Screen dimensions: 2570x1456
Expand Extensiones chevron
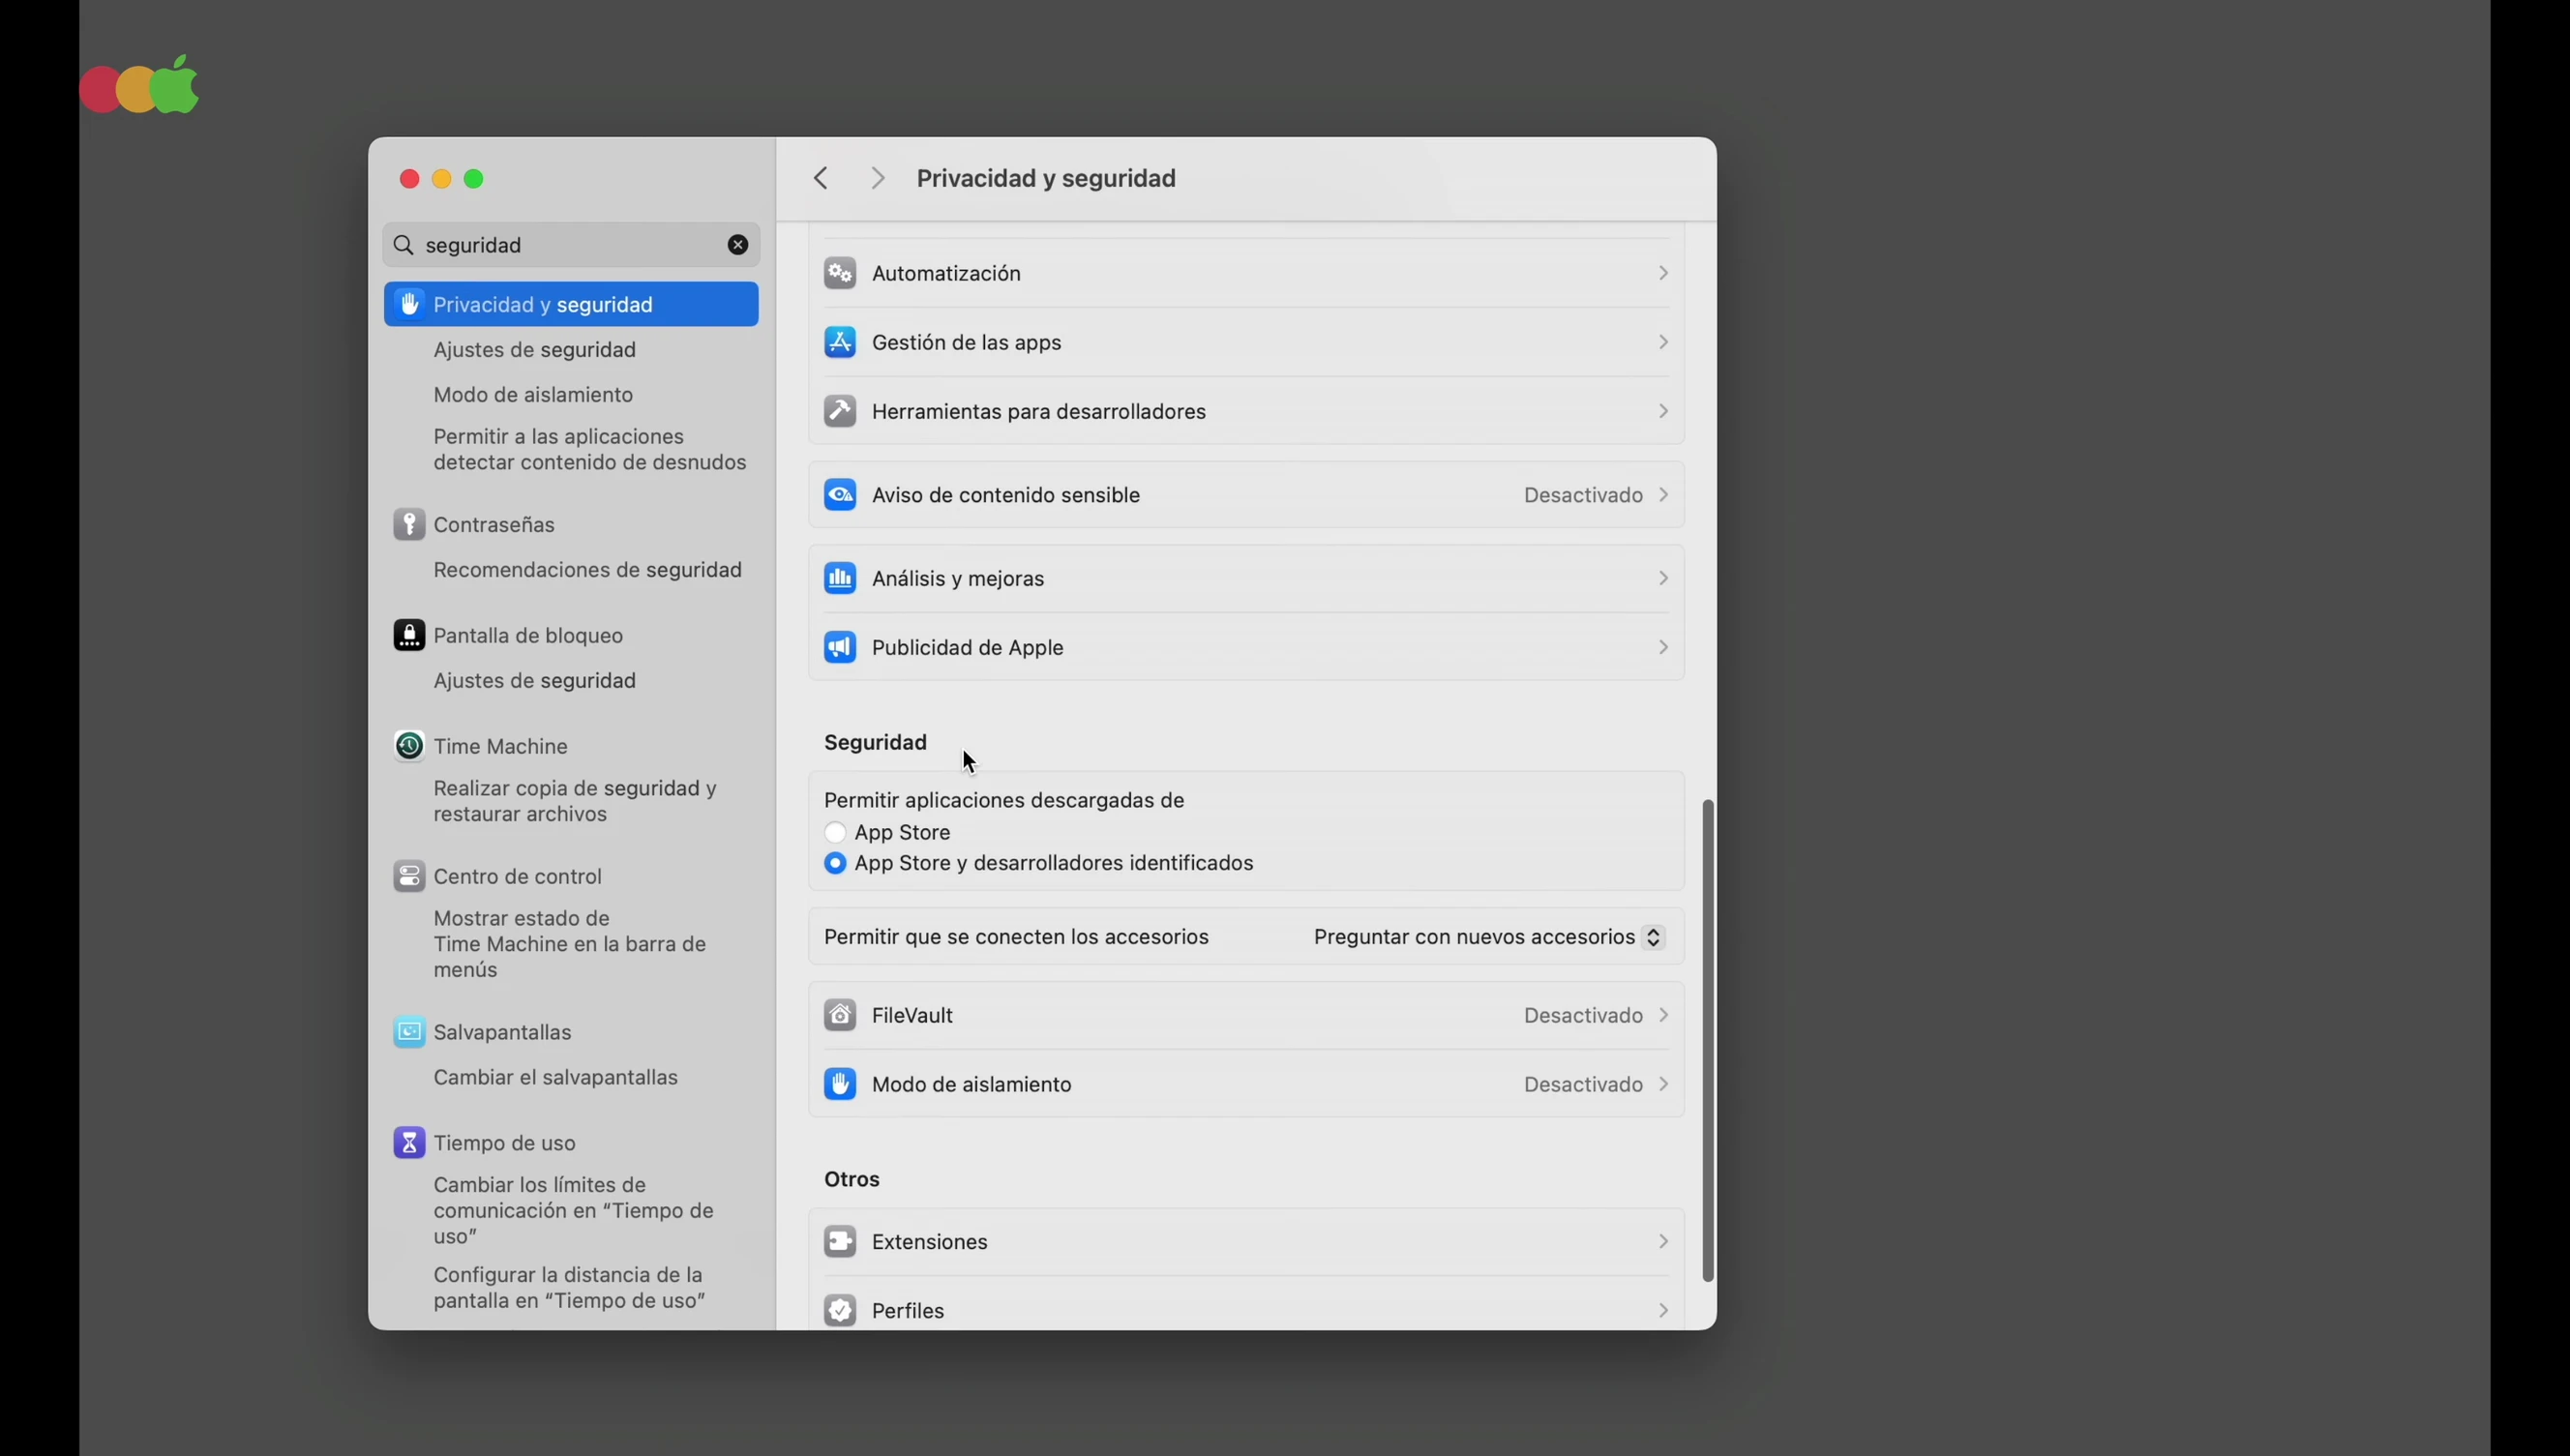point(1663,1241)
